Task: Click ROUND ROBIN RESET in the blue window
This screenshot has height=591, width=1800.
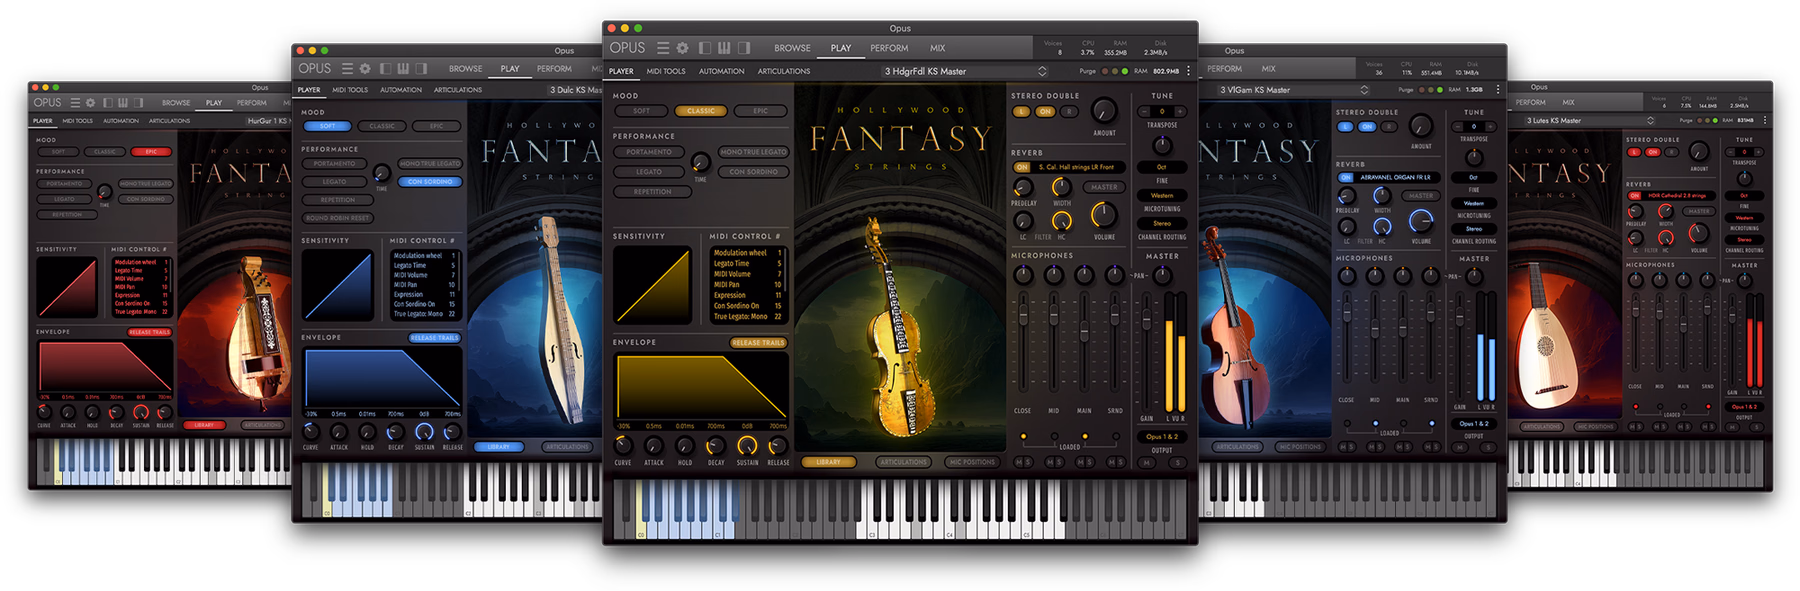Action: (337, 218)
